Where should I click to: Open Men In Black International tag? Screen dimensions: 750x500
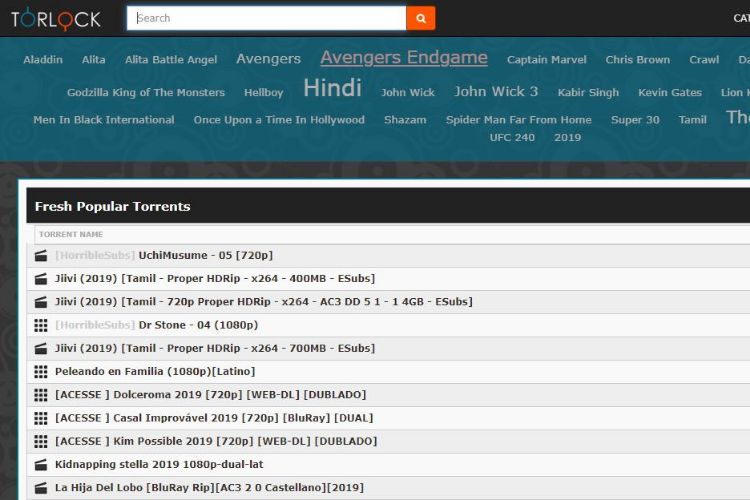click(x=104, y=120)
